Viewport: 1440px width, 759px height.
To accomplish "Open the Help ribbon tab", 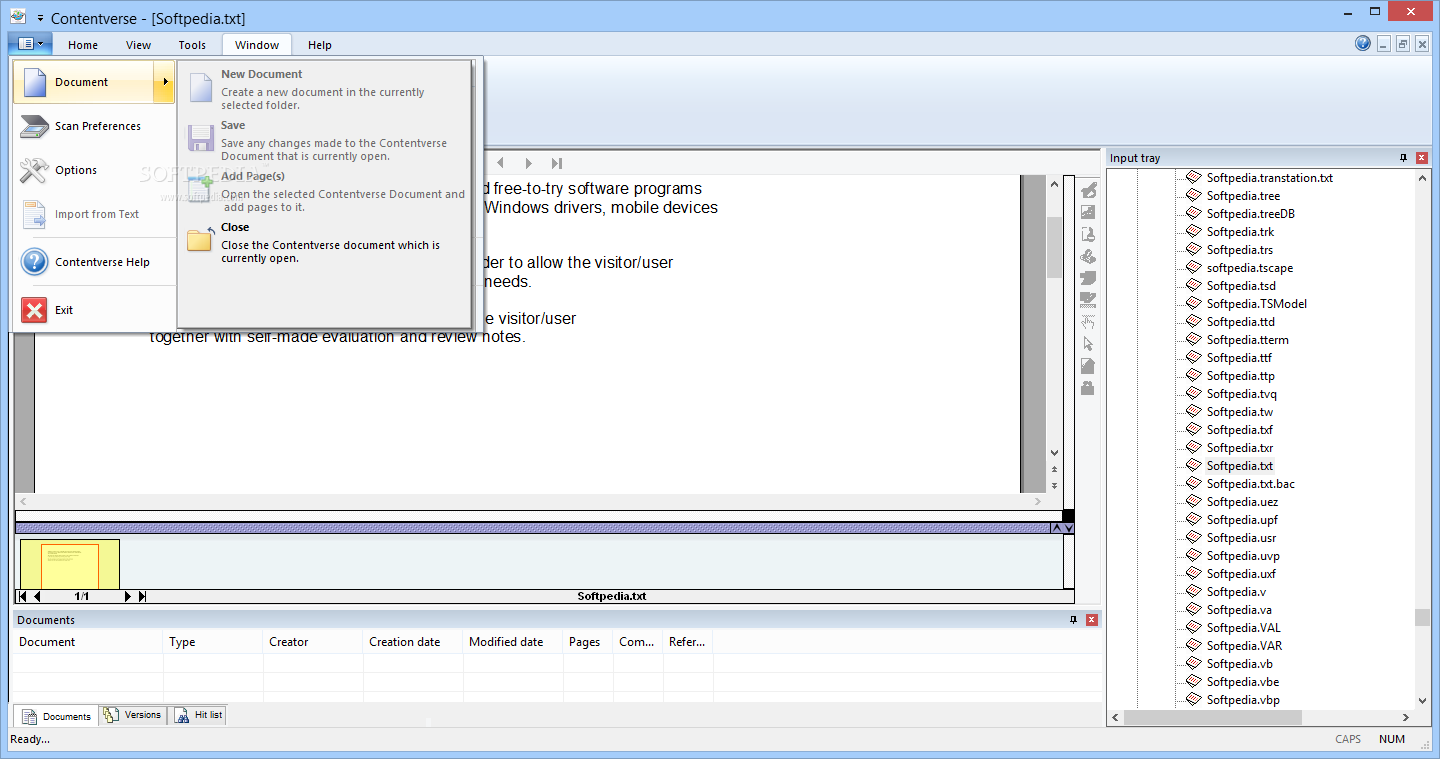I will tap(320, 45).
